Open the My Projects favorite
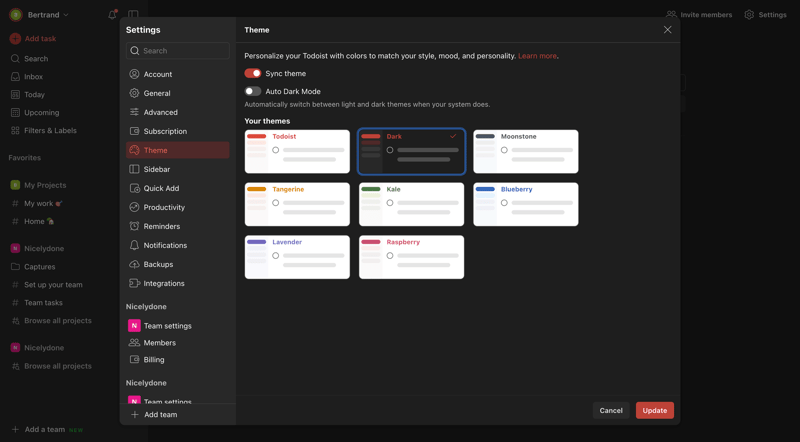Image resolution: width=800 pixels, height=442 pixels. [x=45, y=185]
